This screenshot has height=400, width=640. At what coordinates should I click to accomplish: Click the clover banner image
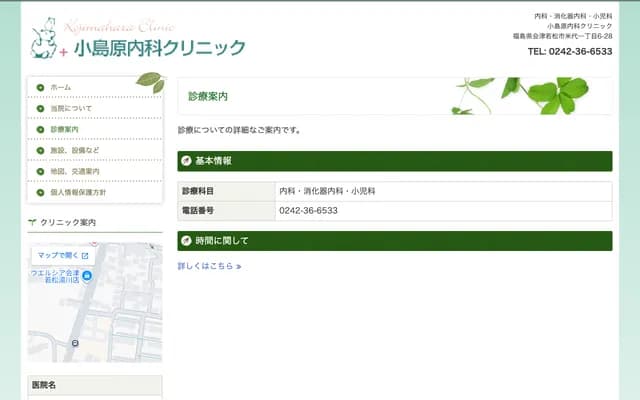pos(530,96)
